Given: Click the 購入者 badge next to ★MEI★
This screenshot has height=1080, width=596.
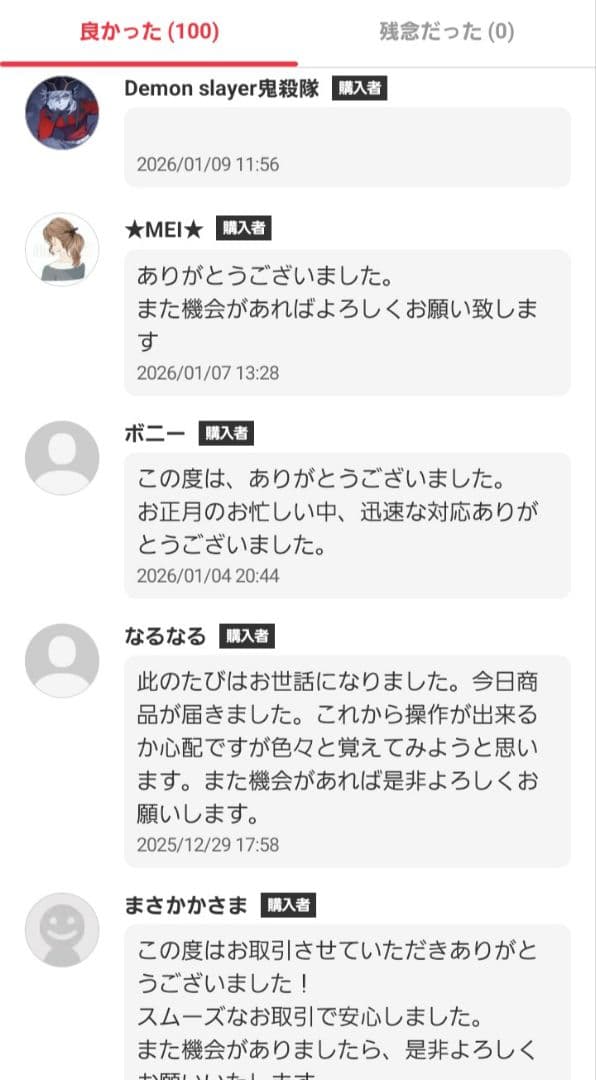Looking at the screenshot, I should [243, 227].
